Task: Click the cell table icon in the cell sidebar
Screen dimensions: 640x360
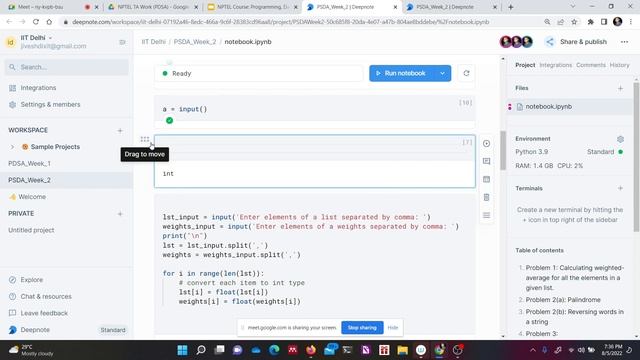Action: tap(486, 179)
